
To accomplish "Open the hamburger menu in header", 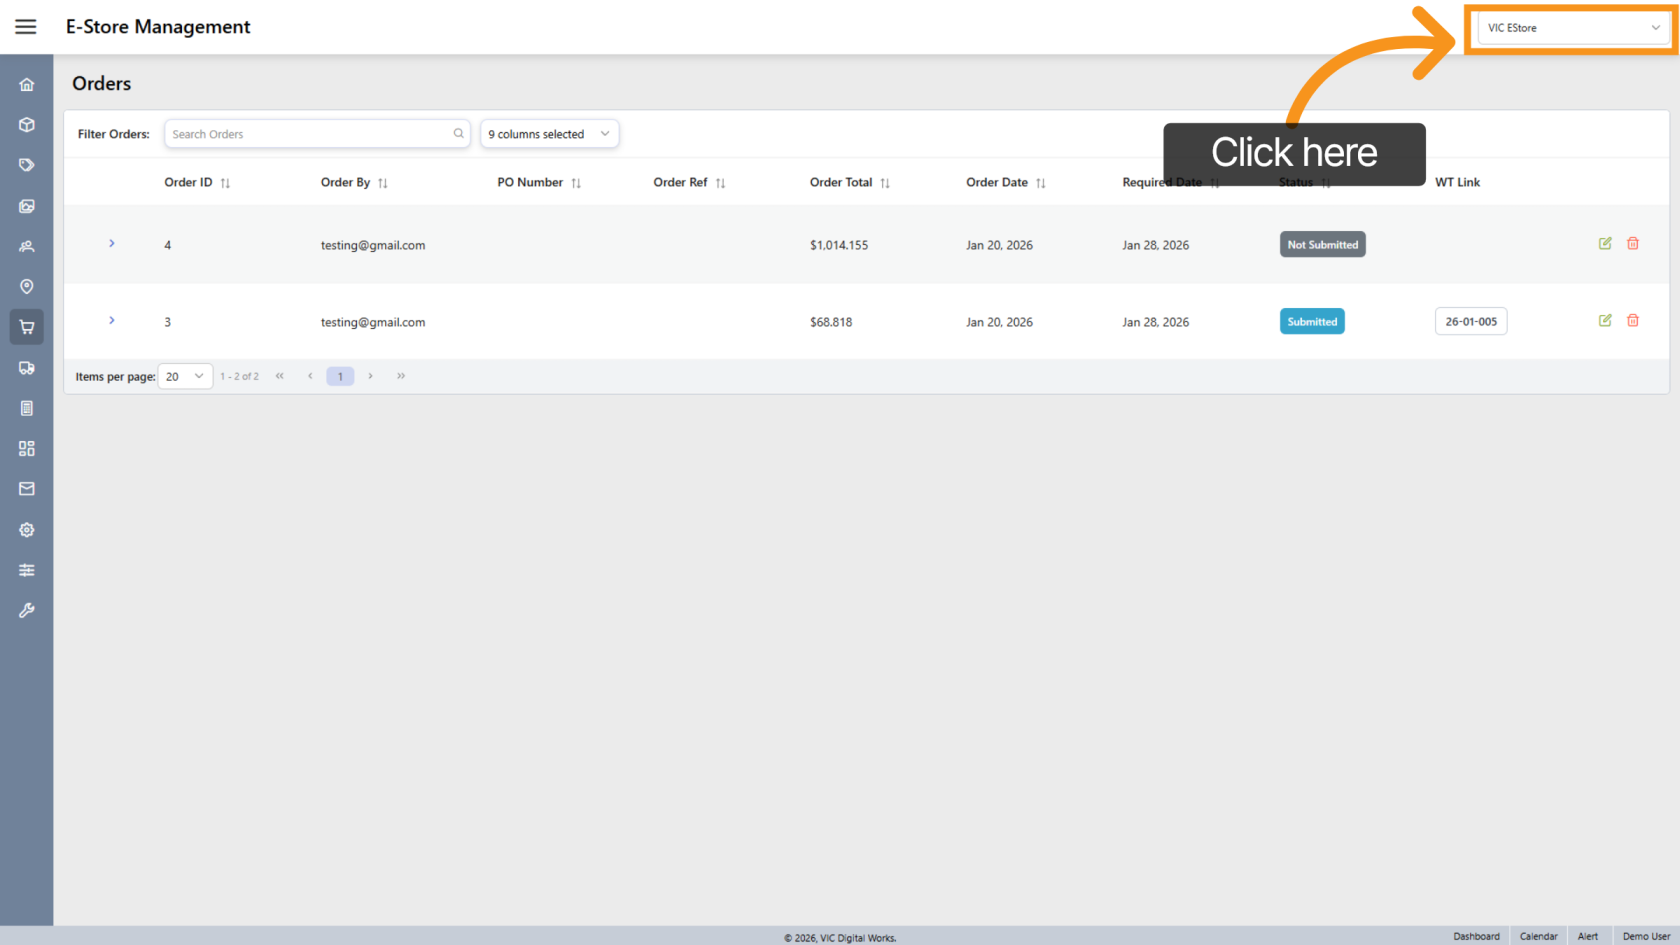I will [26, 27].
